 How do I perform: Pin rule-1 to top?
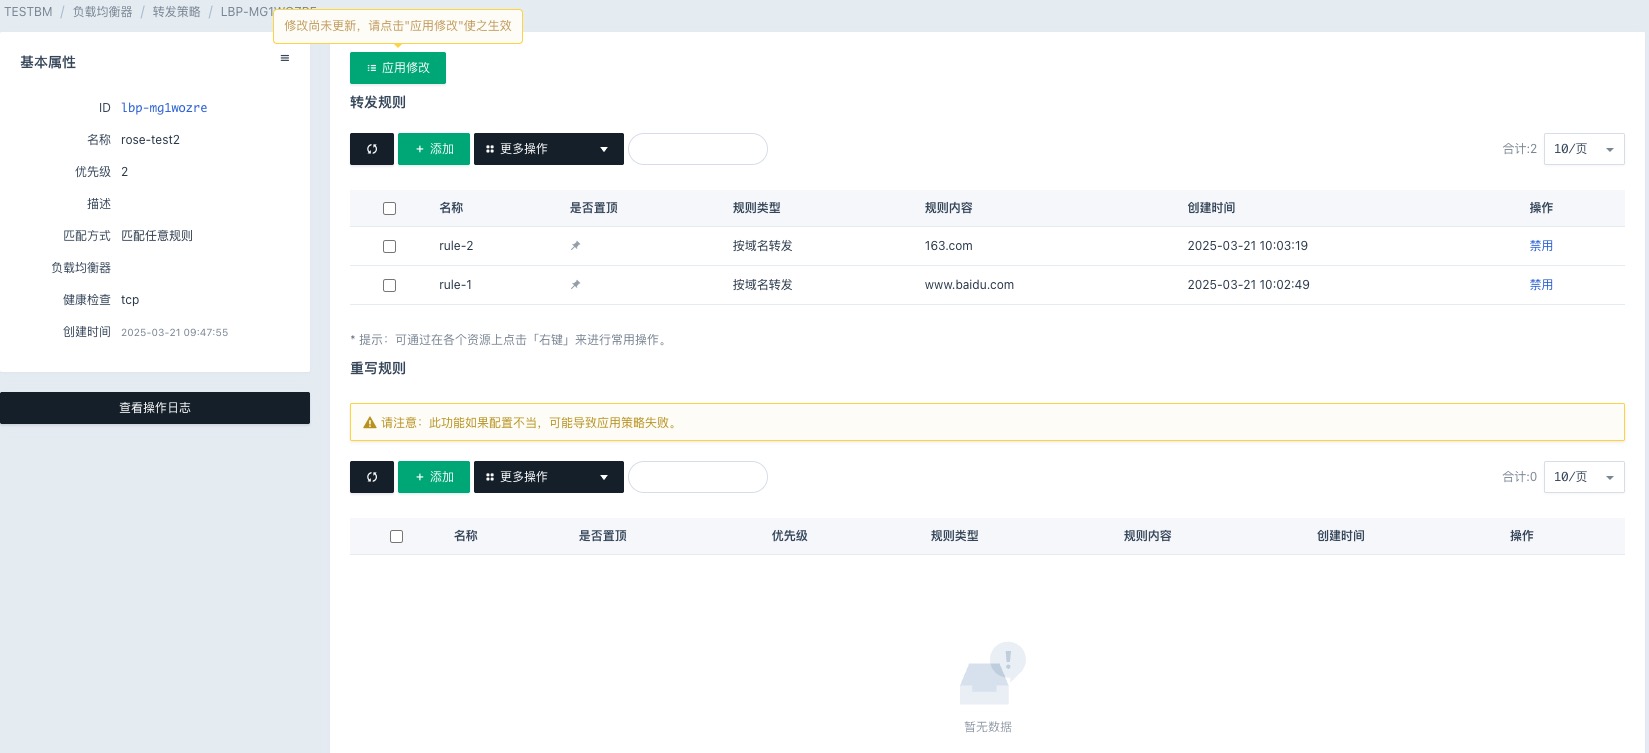[575, 285]
